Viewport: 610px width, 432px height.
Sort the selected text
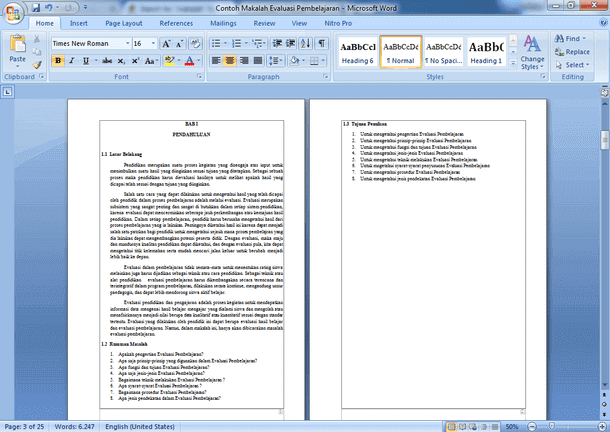coord(306,43)
